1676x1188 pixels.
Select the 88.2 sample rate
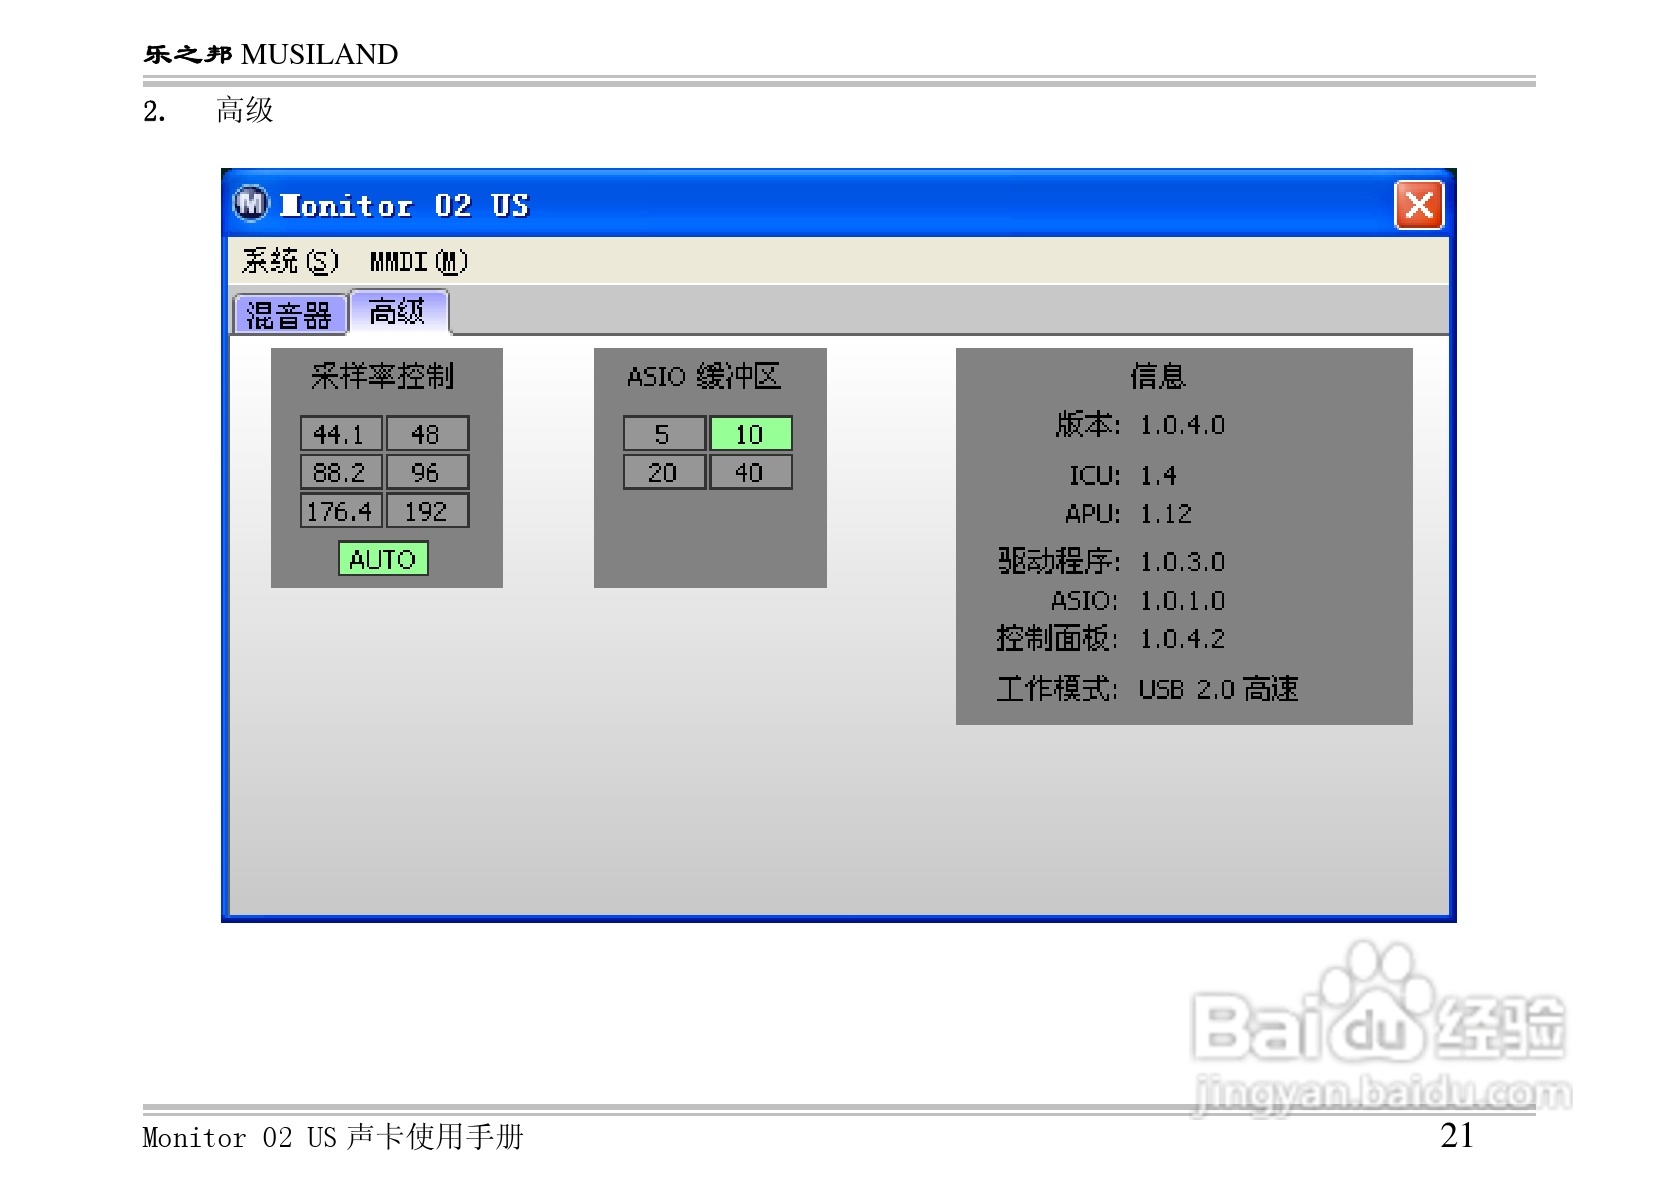point(339,472)
